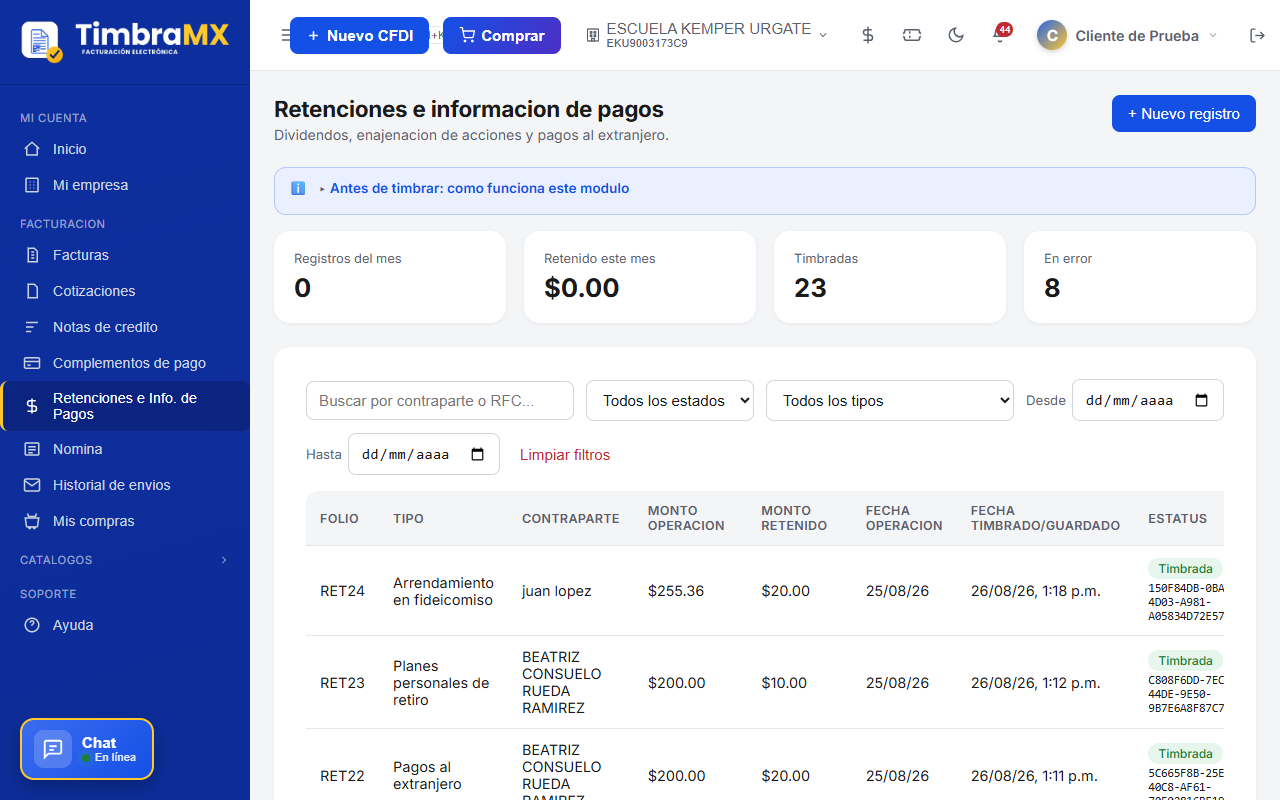
Task: Open the Chat En línea widget
Action: point(87,749)
